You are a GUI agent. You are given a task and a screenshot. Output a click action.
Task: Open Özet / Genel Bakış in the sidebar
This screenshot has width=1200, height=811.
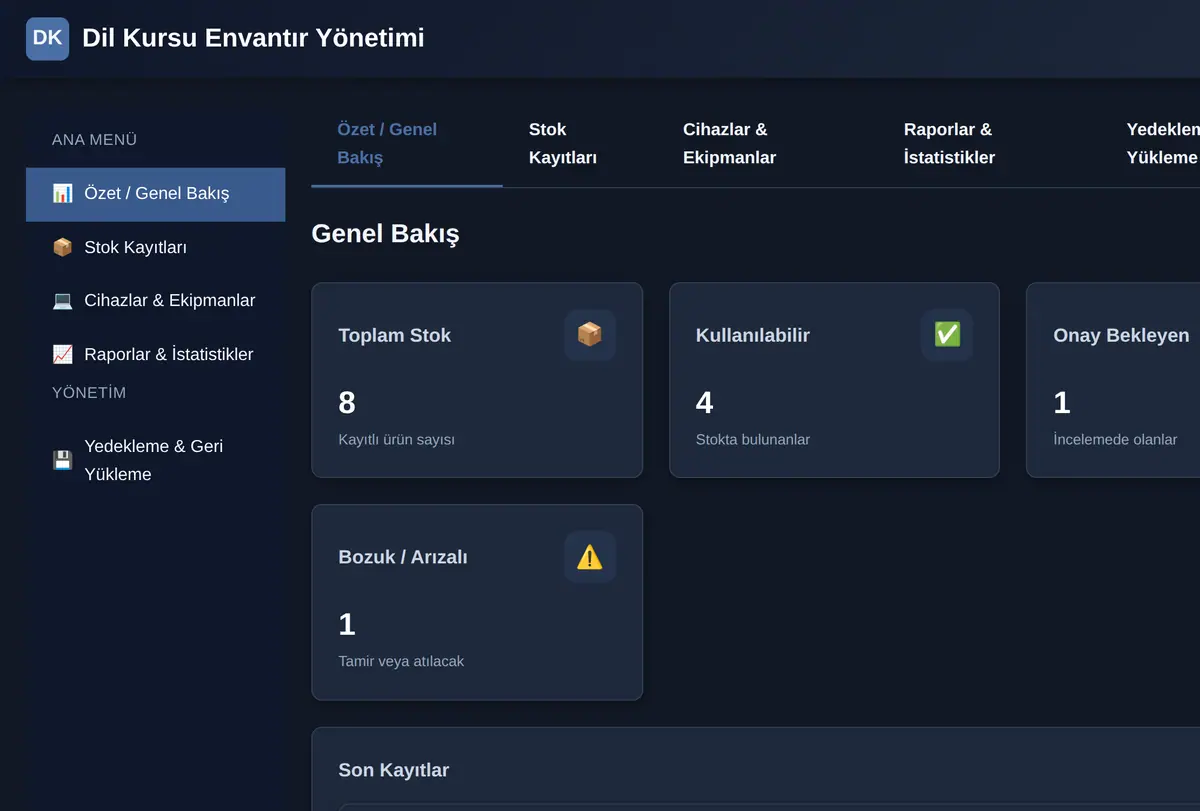point(156,194)
